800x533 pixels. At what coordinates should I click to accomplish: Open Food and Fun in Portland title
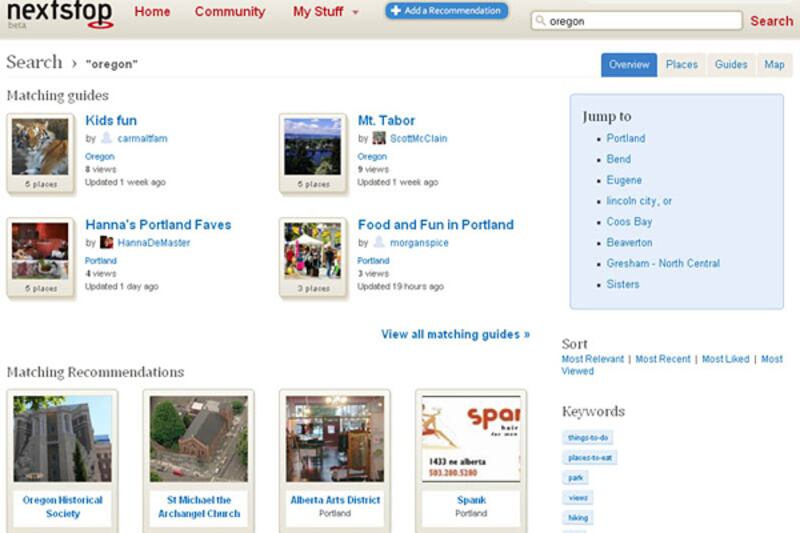tap(436, 225)
